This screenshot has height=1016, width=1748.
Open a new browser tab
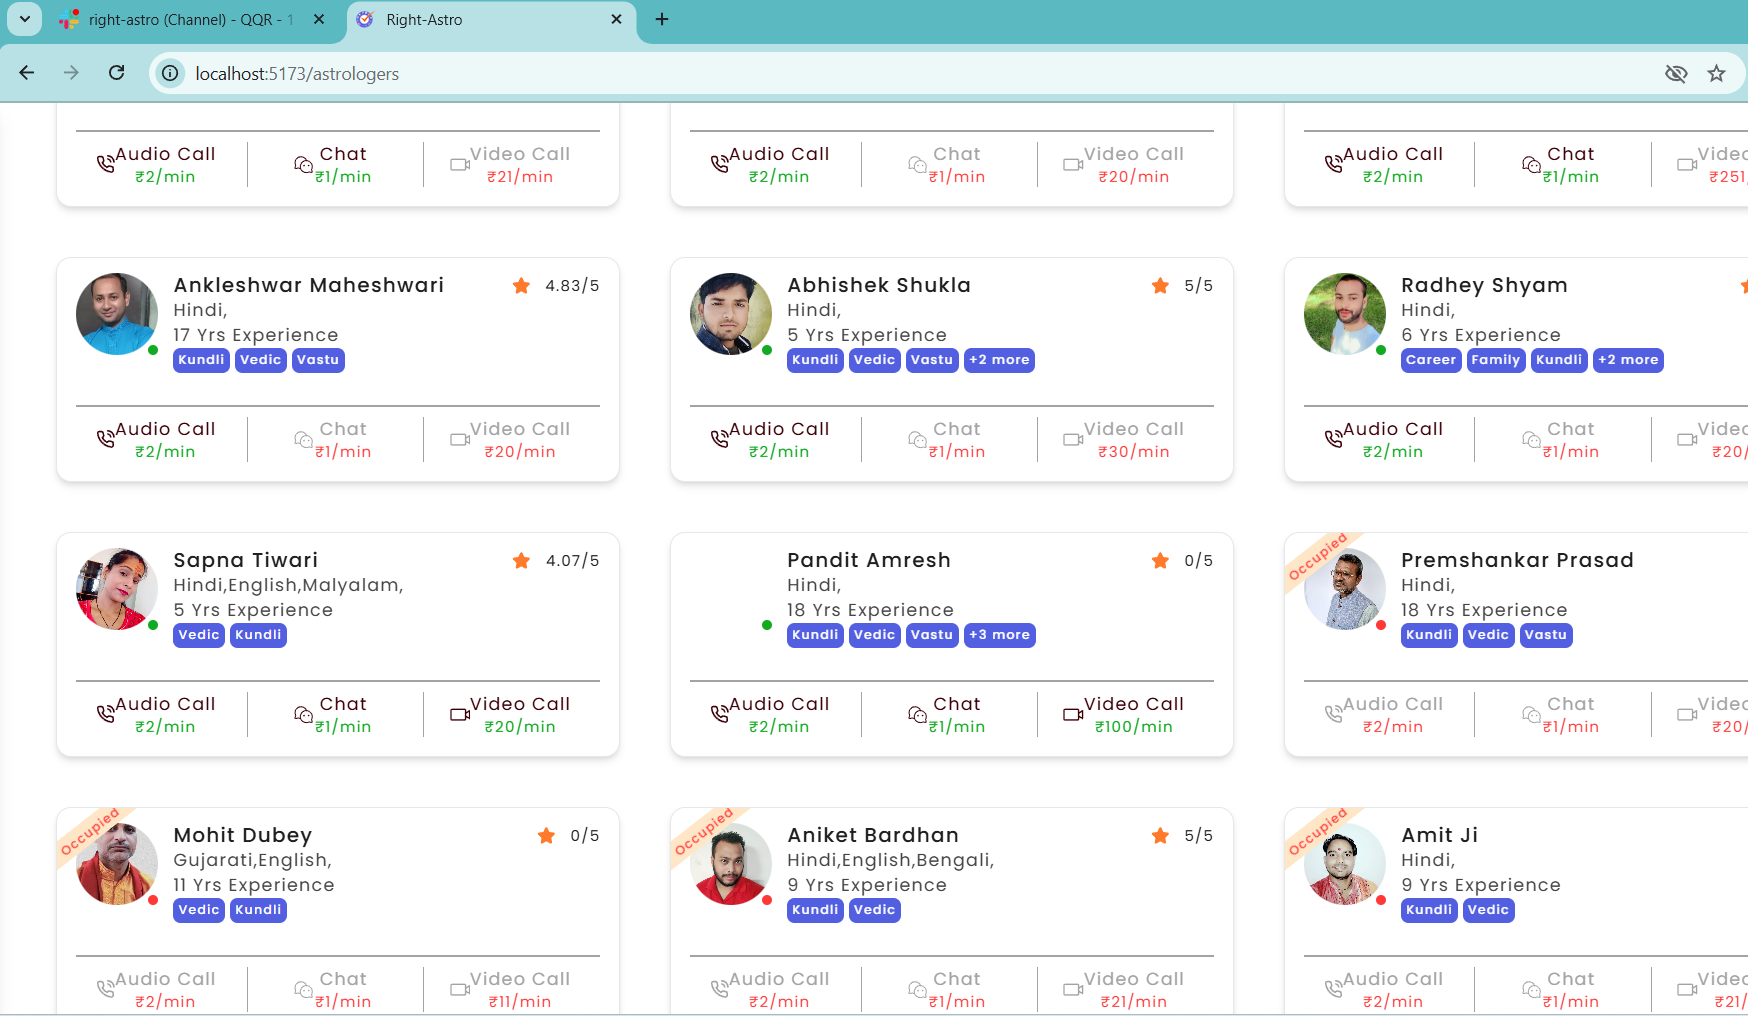[662, 19]
